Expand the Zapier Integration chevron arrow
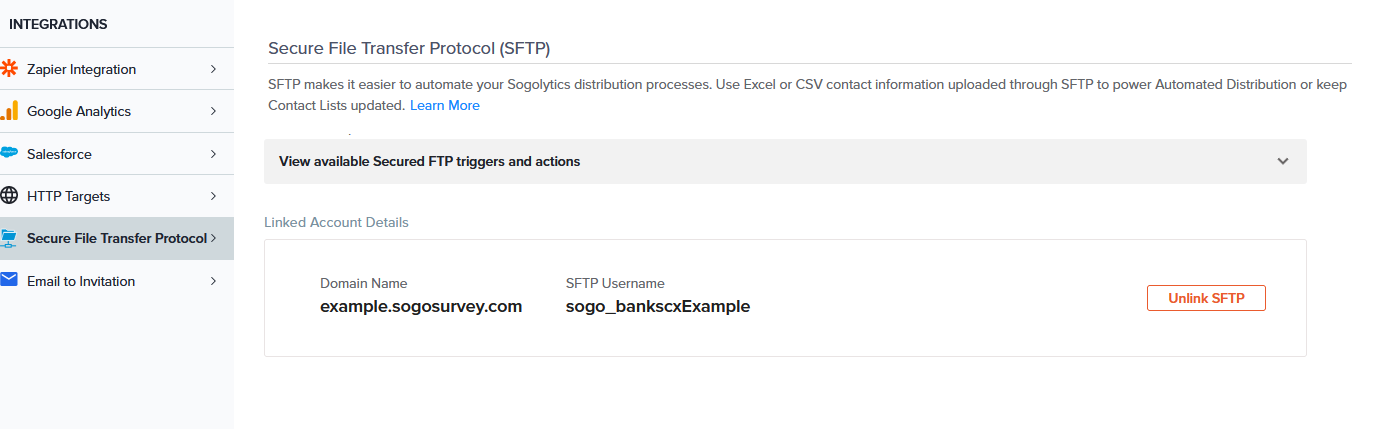Image resolution: width=1393 pixels, height=429 pixels. pyautogui.click(x=213, y=69)
